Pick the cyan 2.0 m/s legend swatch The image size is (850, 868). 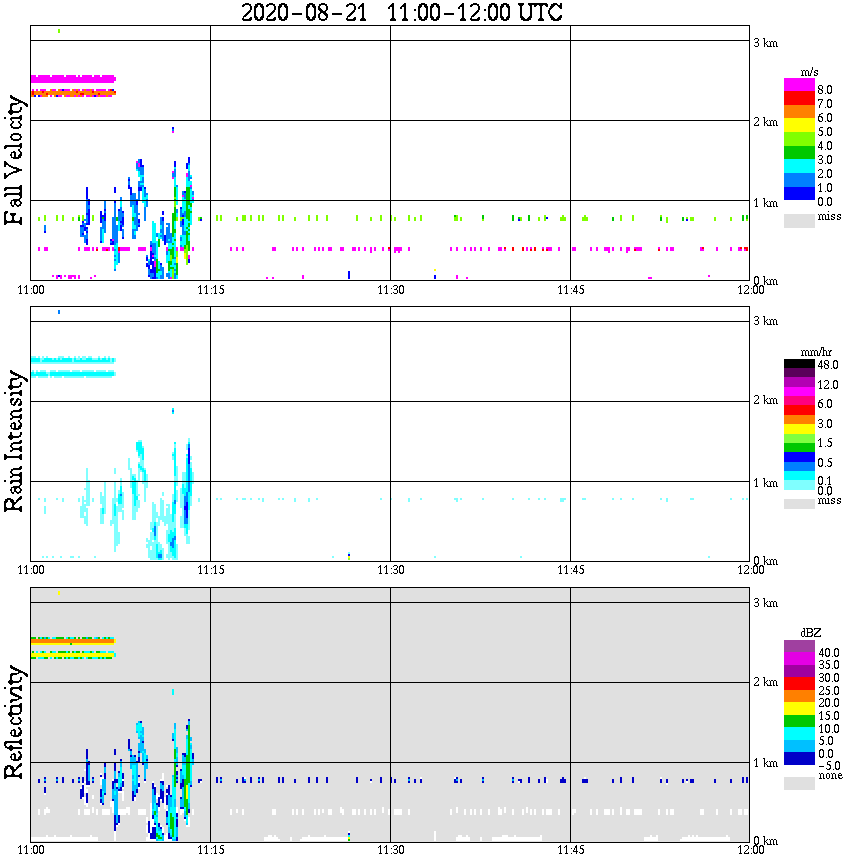pos(799,166)
